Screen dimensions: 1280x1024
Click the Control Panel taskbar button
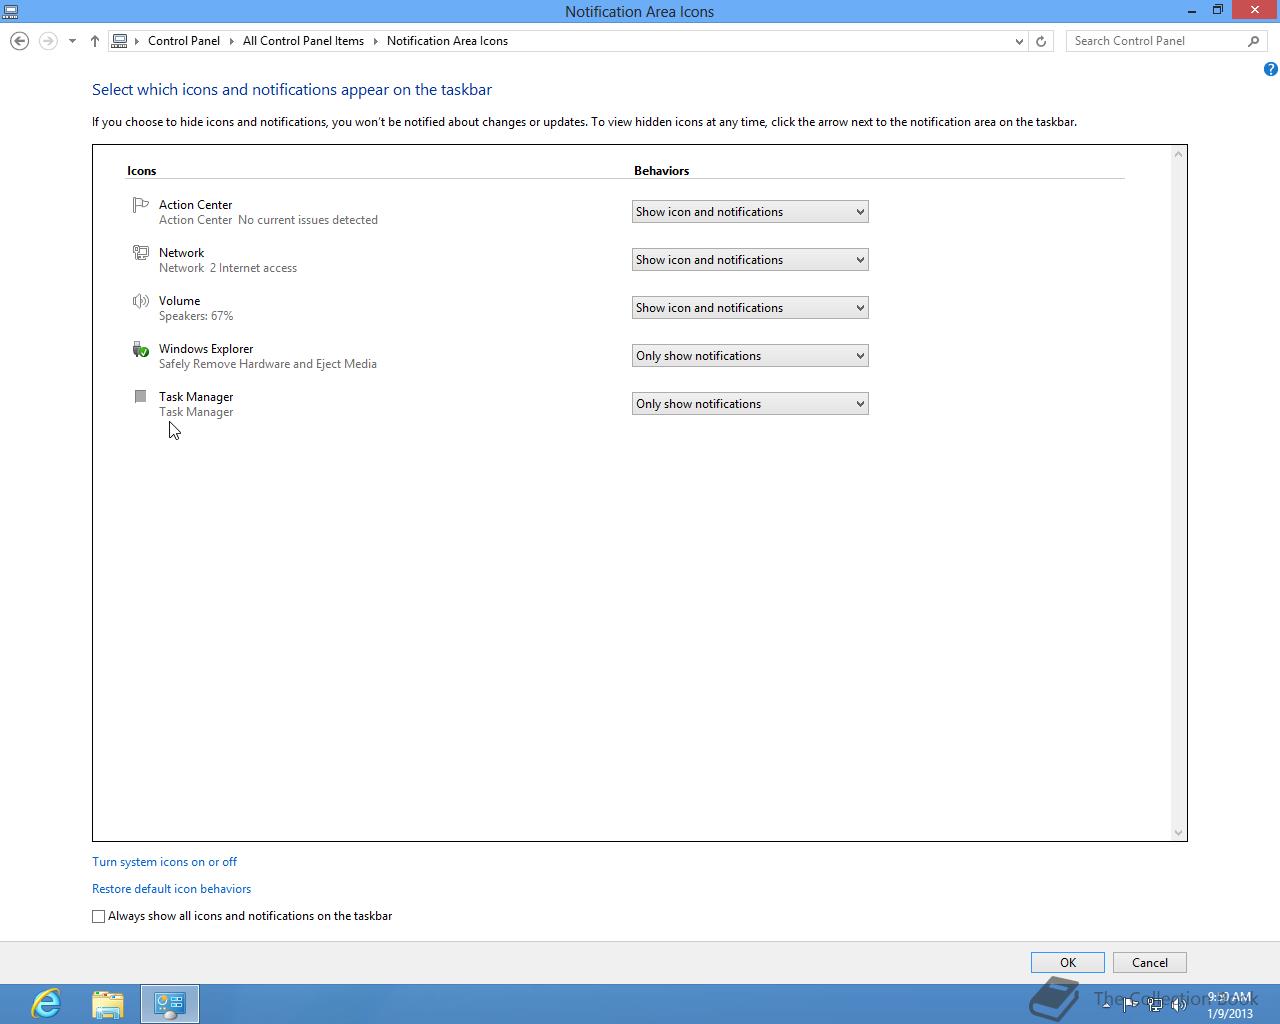pyautogui.click(x=170, y=1004)
